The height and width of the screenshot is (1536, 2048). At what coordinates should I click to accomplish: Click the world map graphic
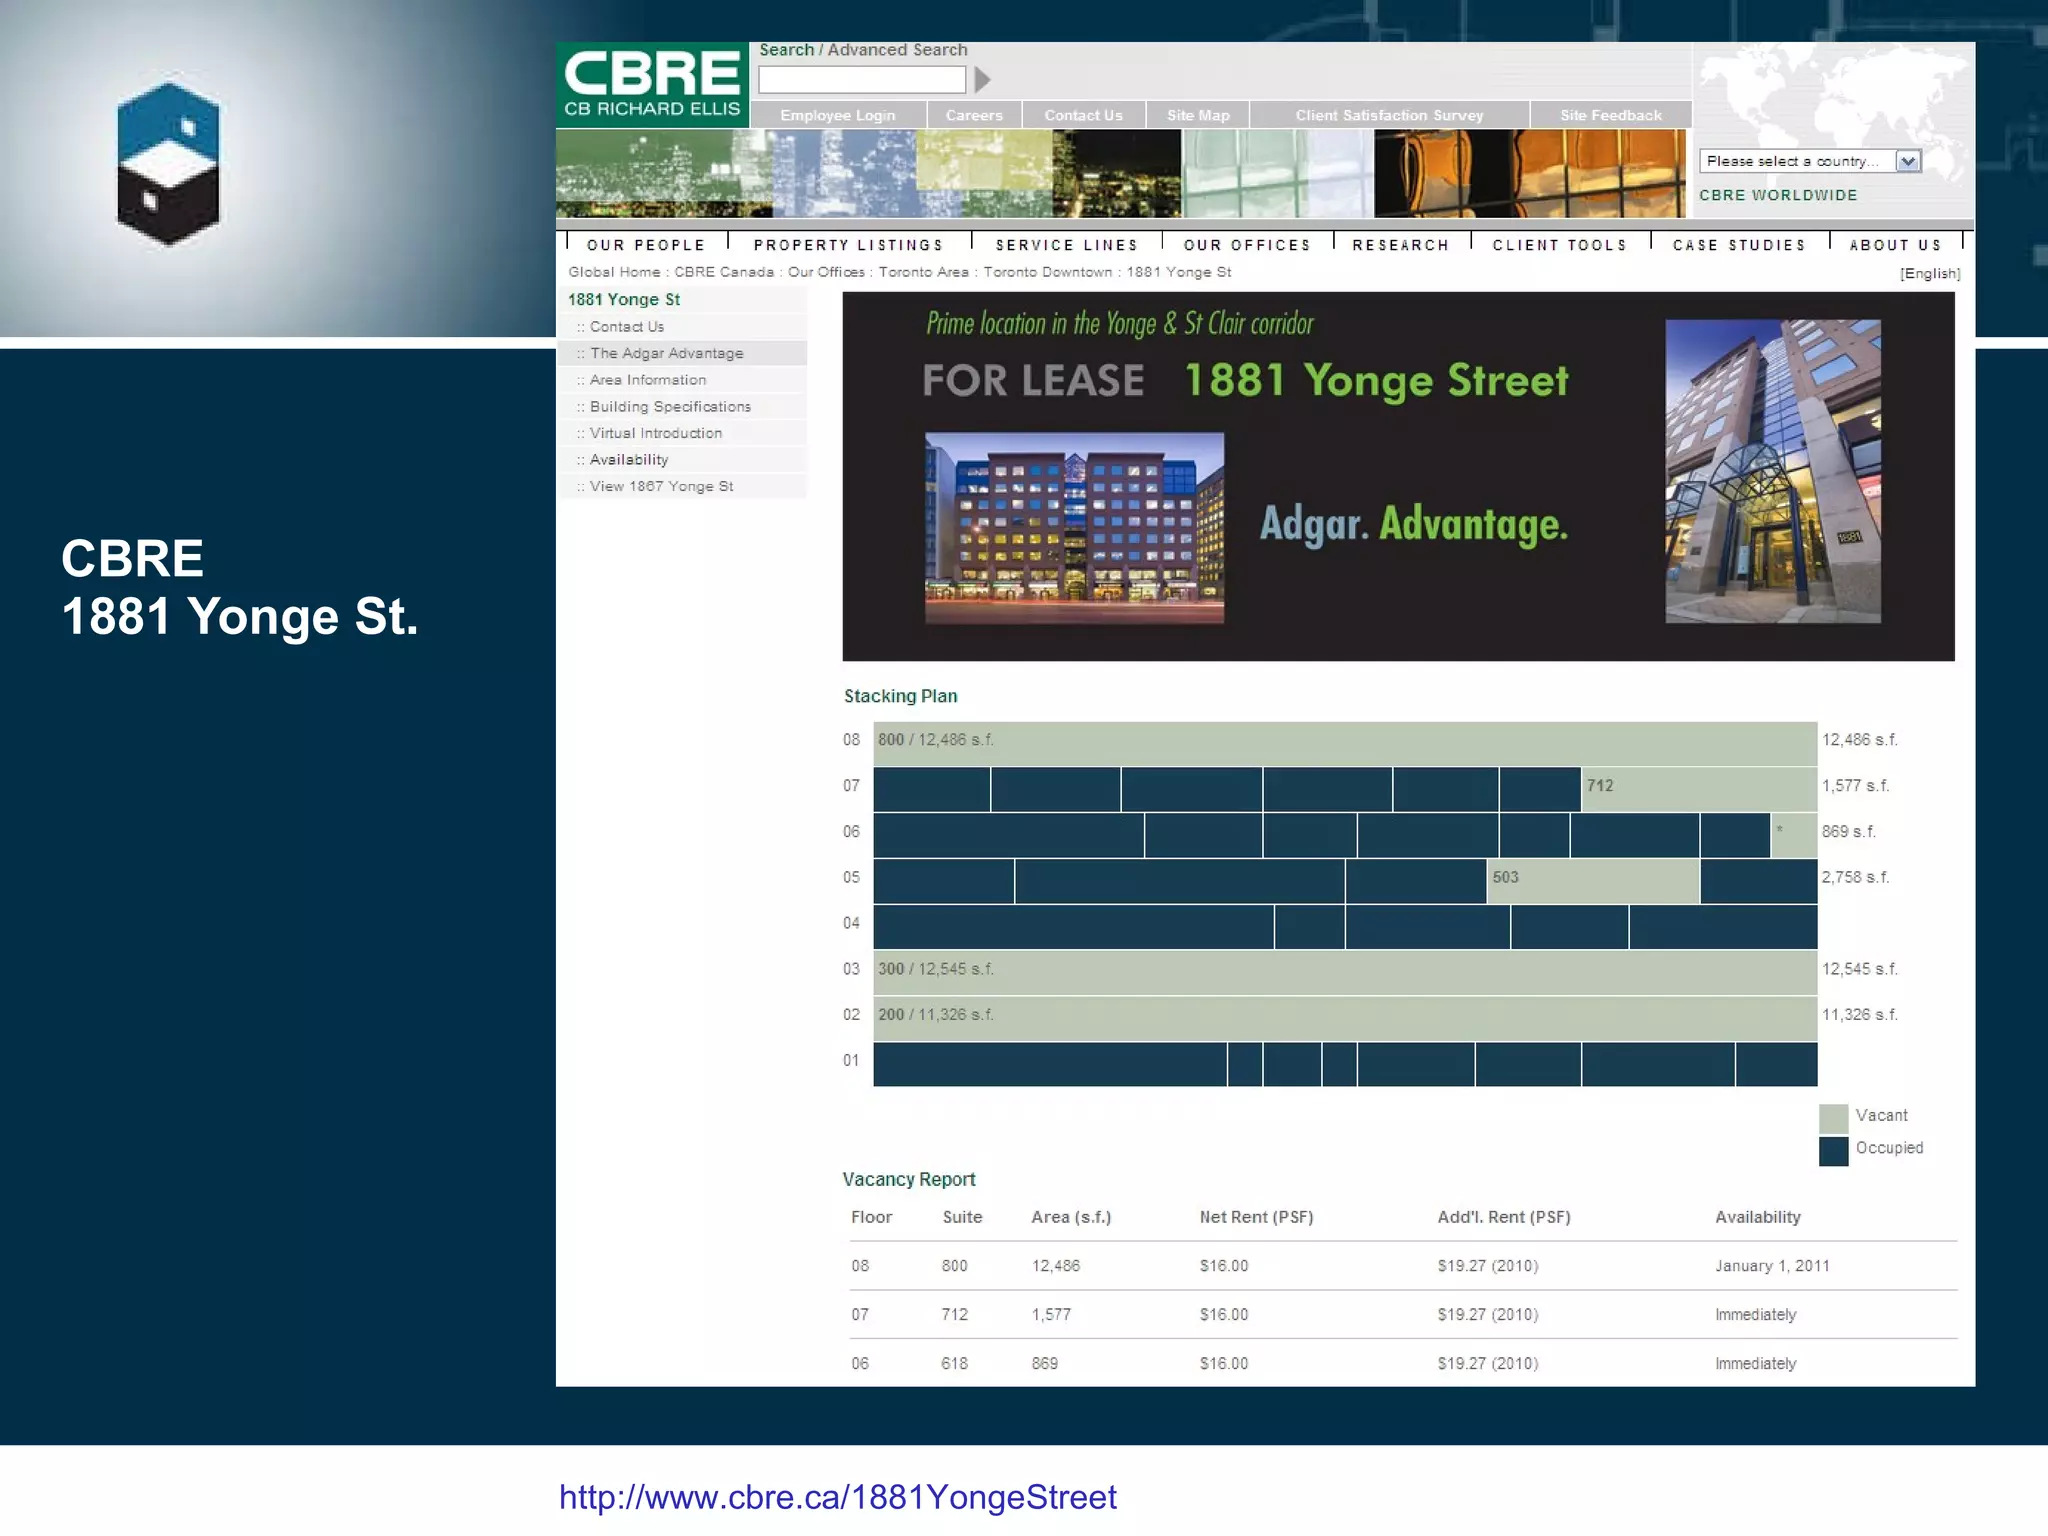1833,95
